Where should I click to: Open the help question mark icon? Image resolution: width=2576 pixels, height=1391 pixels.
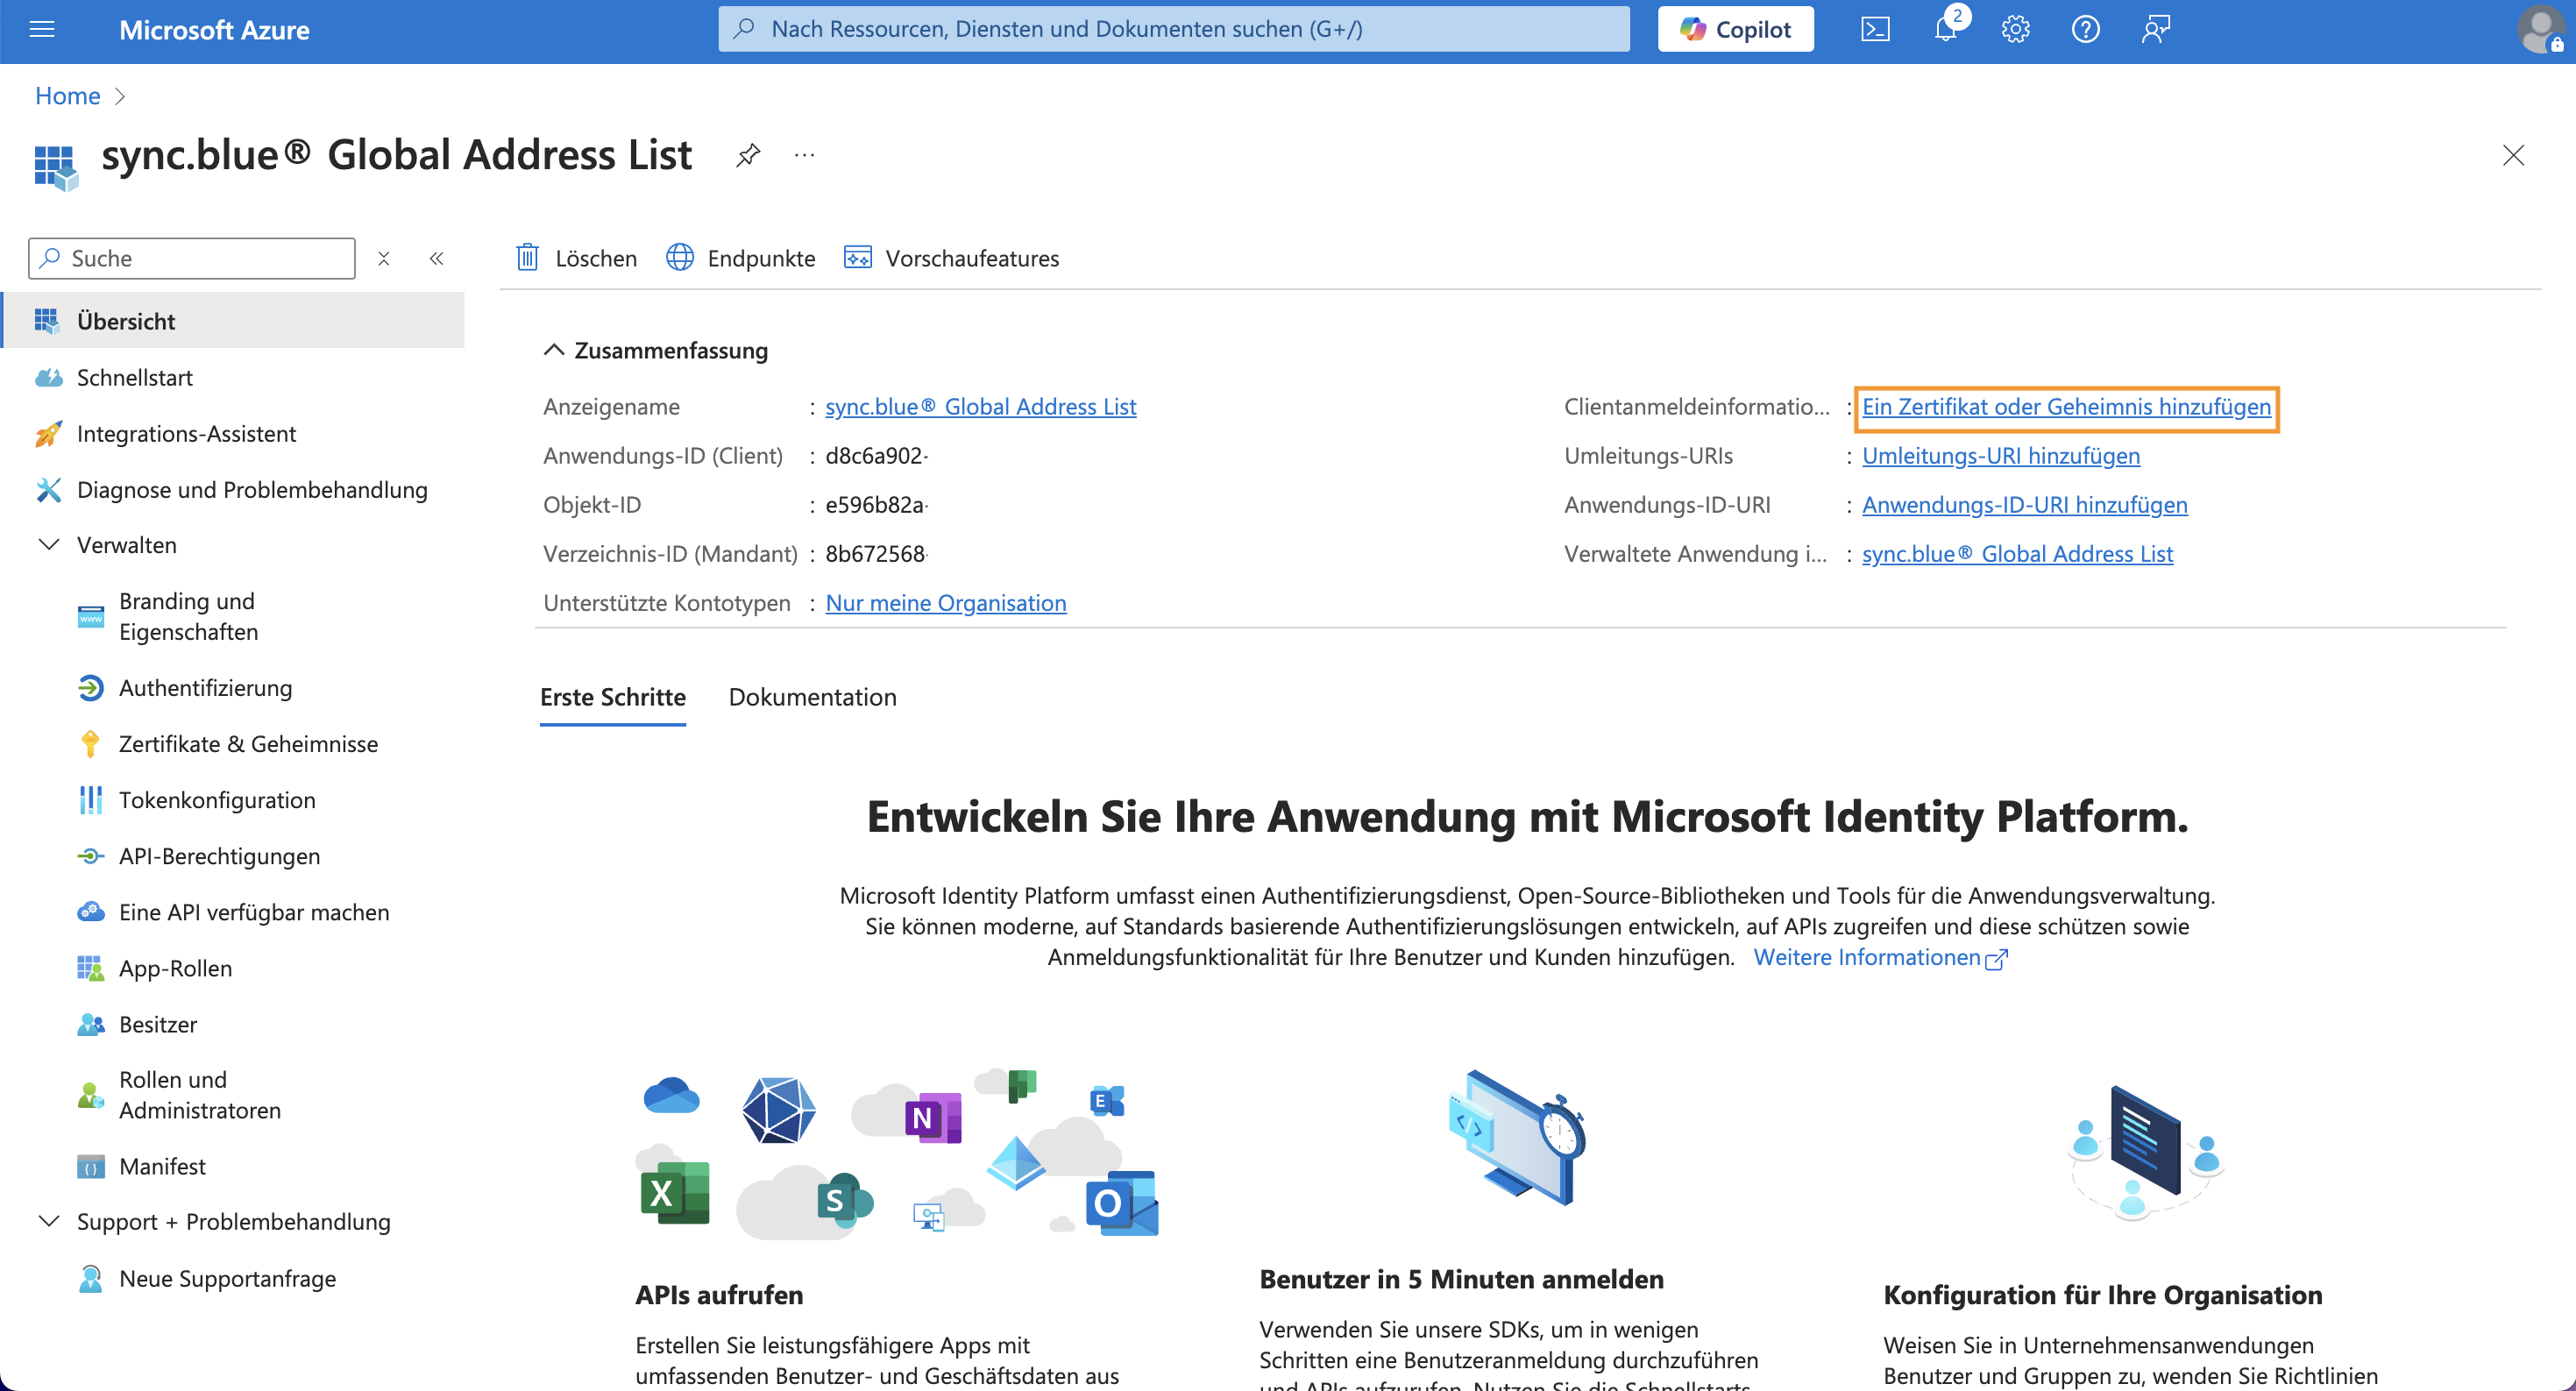click(2085, 29)
